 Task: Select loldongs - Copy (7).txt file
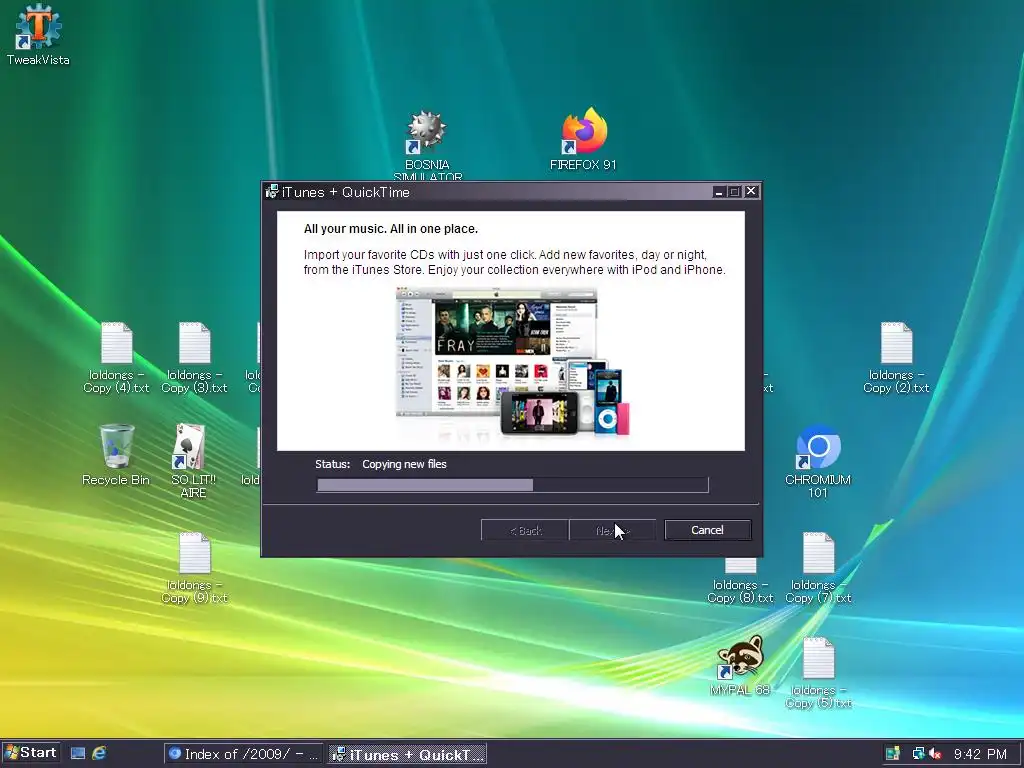(x=818, y=568)
